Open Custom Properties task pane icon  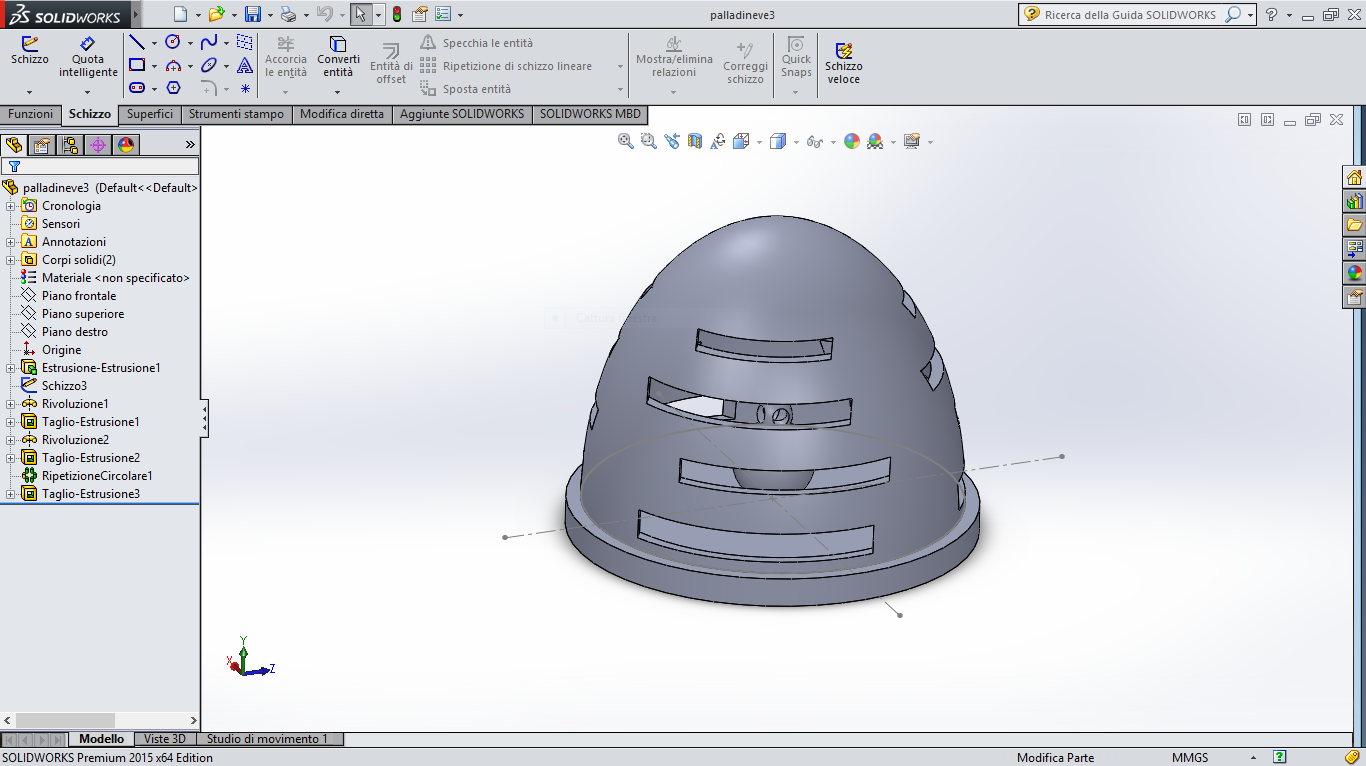tap(1354, 297)
